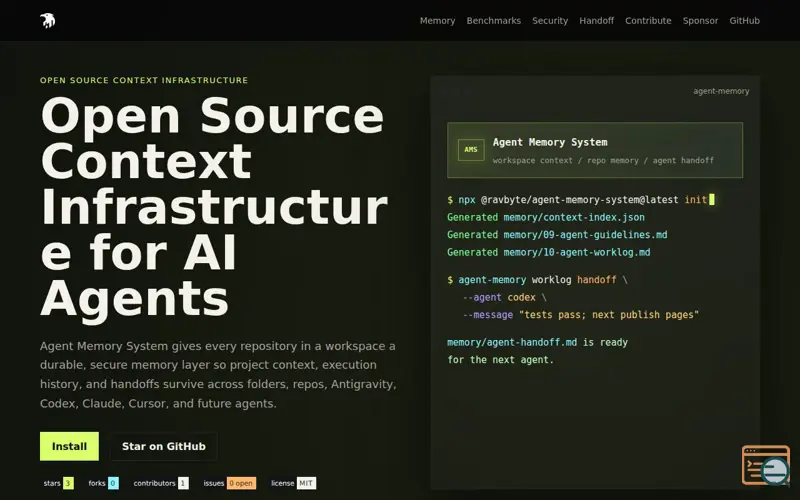800x500 pixels.
Task: Open the floating terminal widget icon
Action: (766, 465)
